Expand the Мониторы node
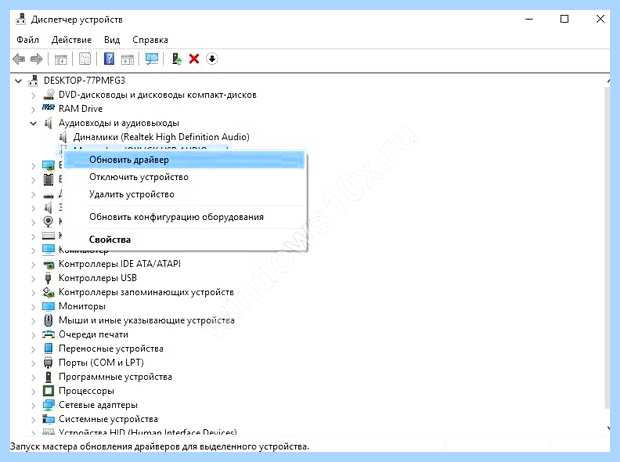Image resolution: width=620 pixels, height=462 pixels. click(x=34, y=307)
